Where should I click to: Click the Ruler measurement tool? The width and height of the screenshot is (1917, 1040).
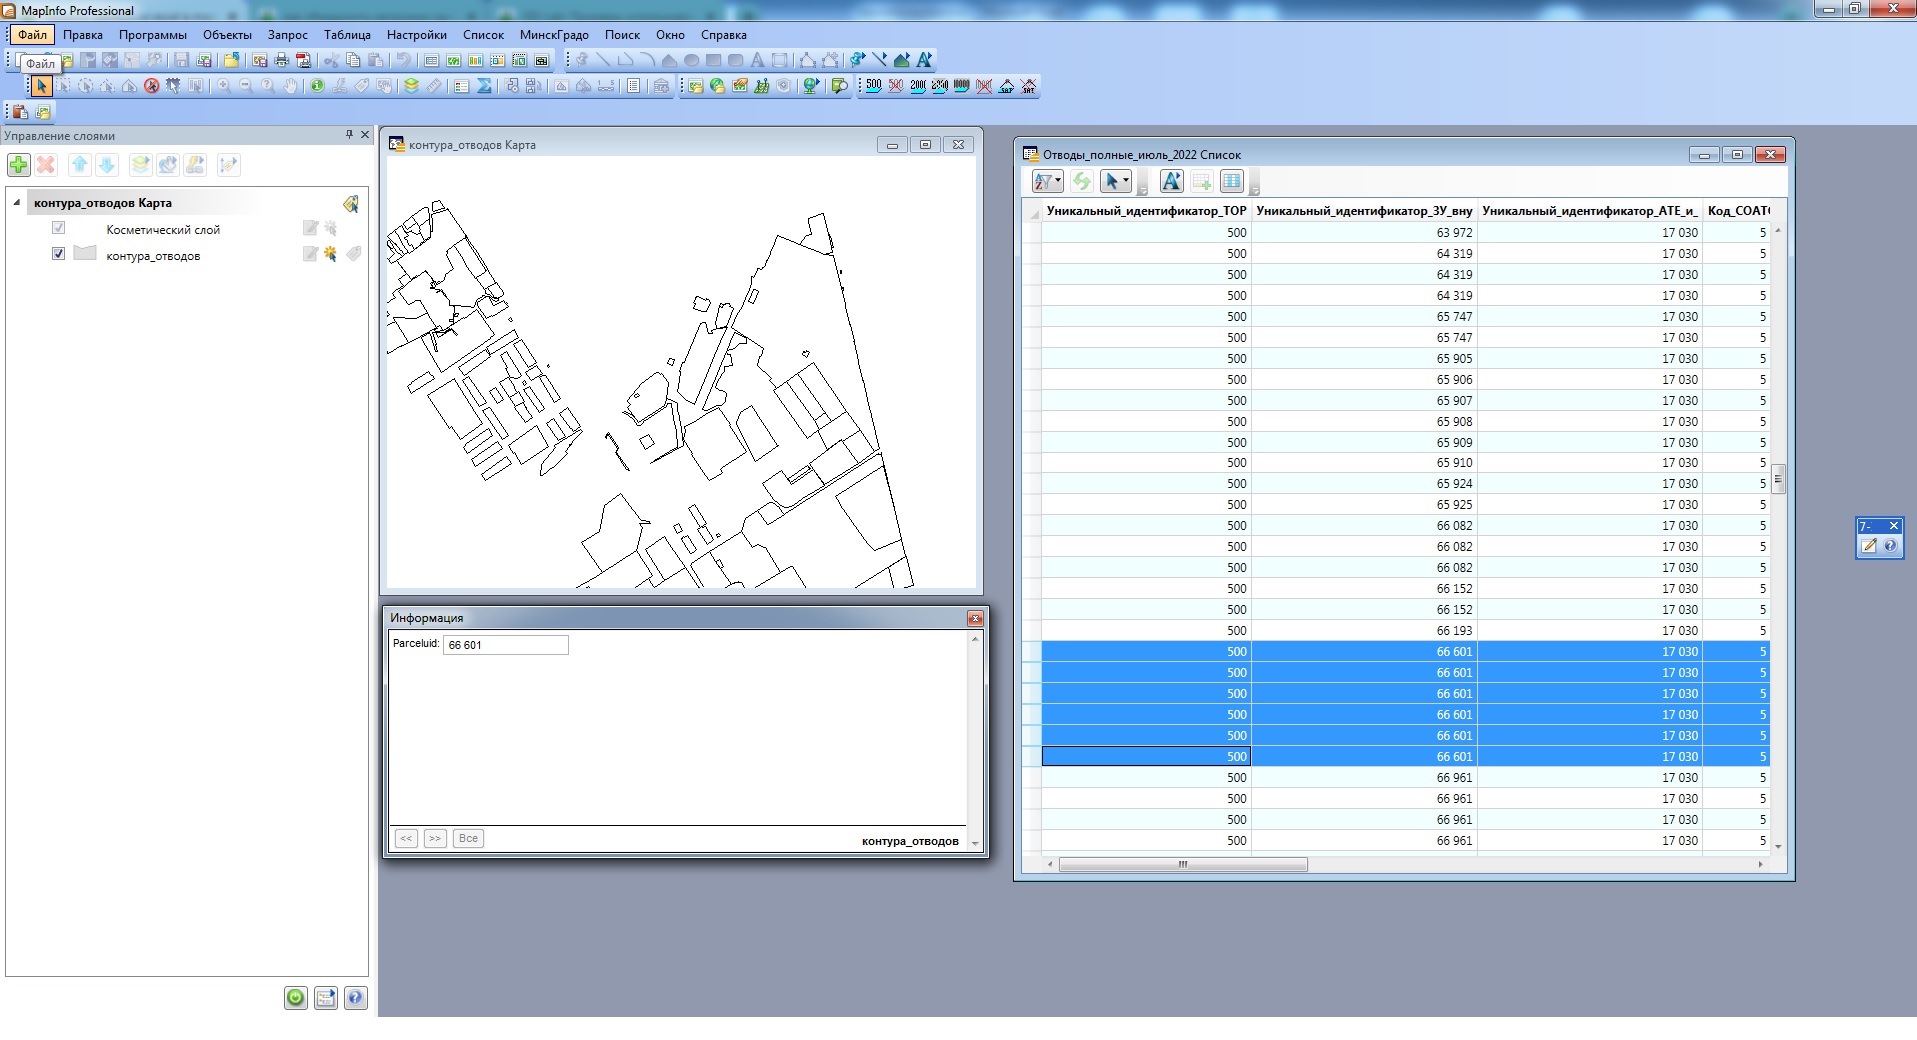[433, 86]
